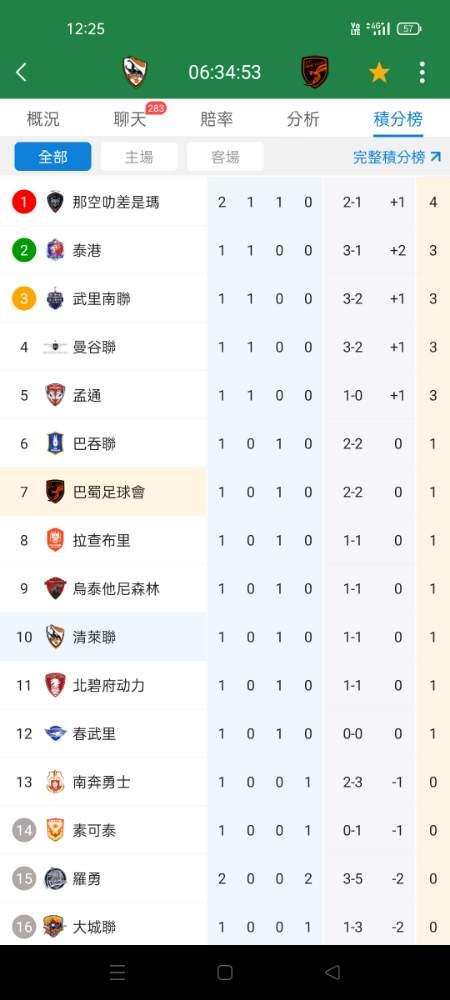450x1000 pixels.
Task: Open the 巴蜀足球會 team row
Action: (x=225, y=492)
